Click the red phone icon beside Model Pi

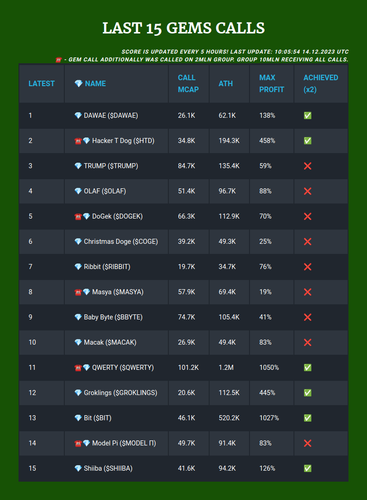[78, 444]
